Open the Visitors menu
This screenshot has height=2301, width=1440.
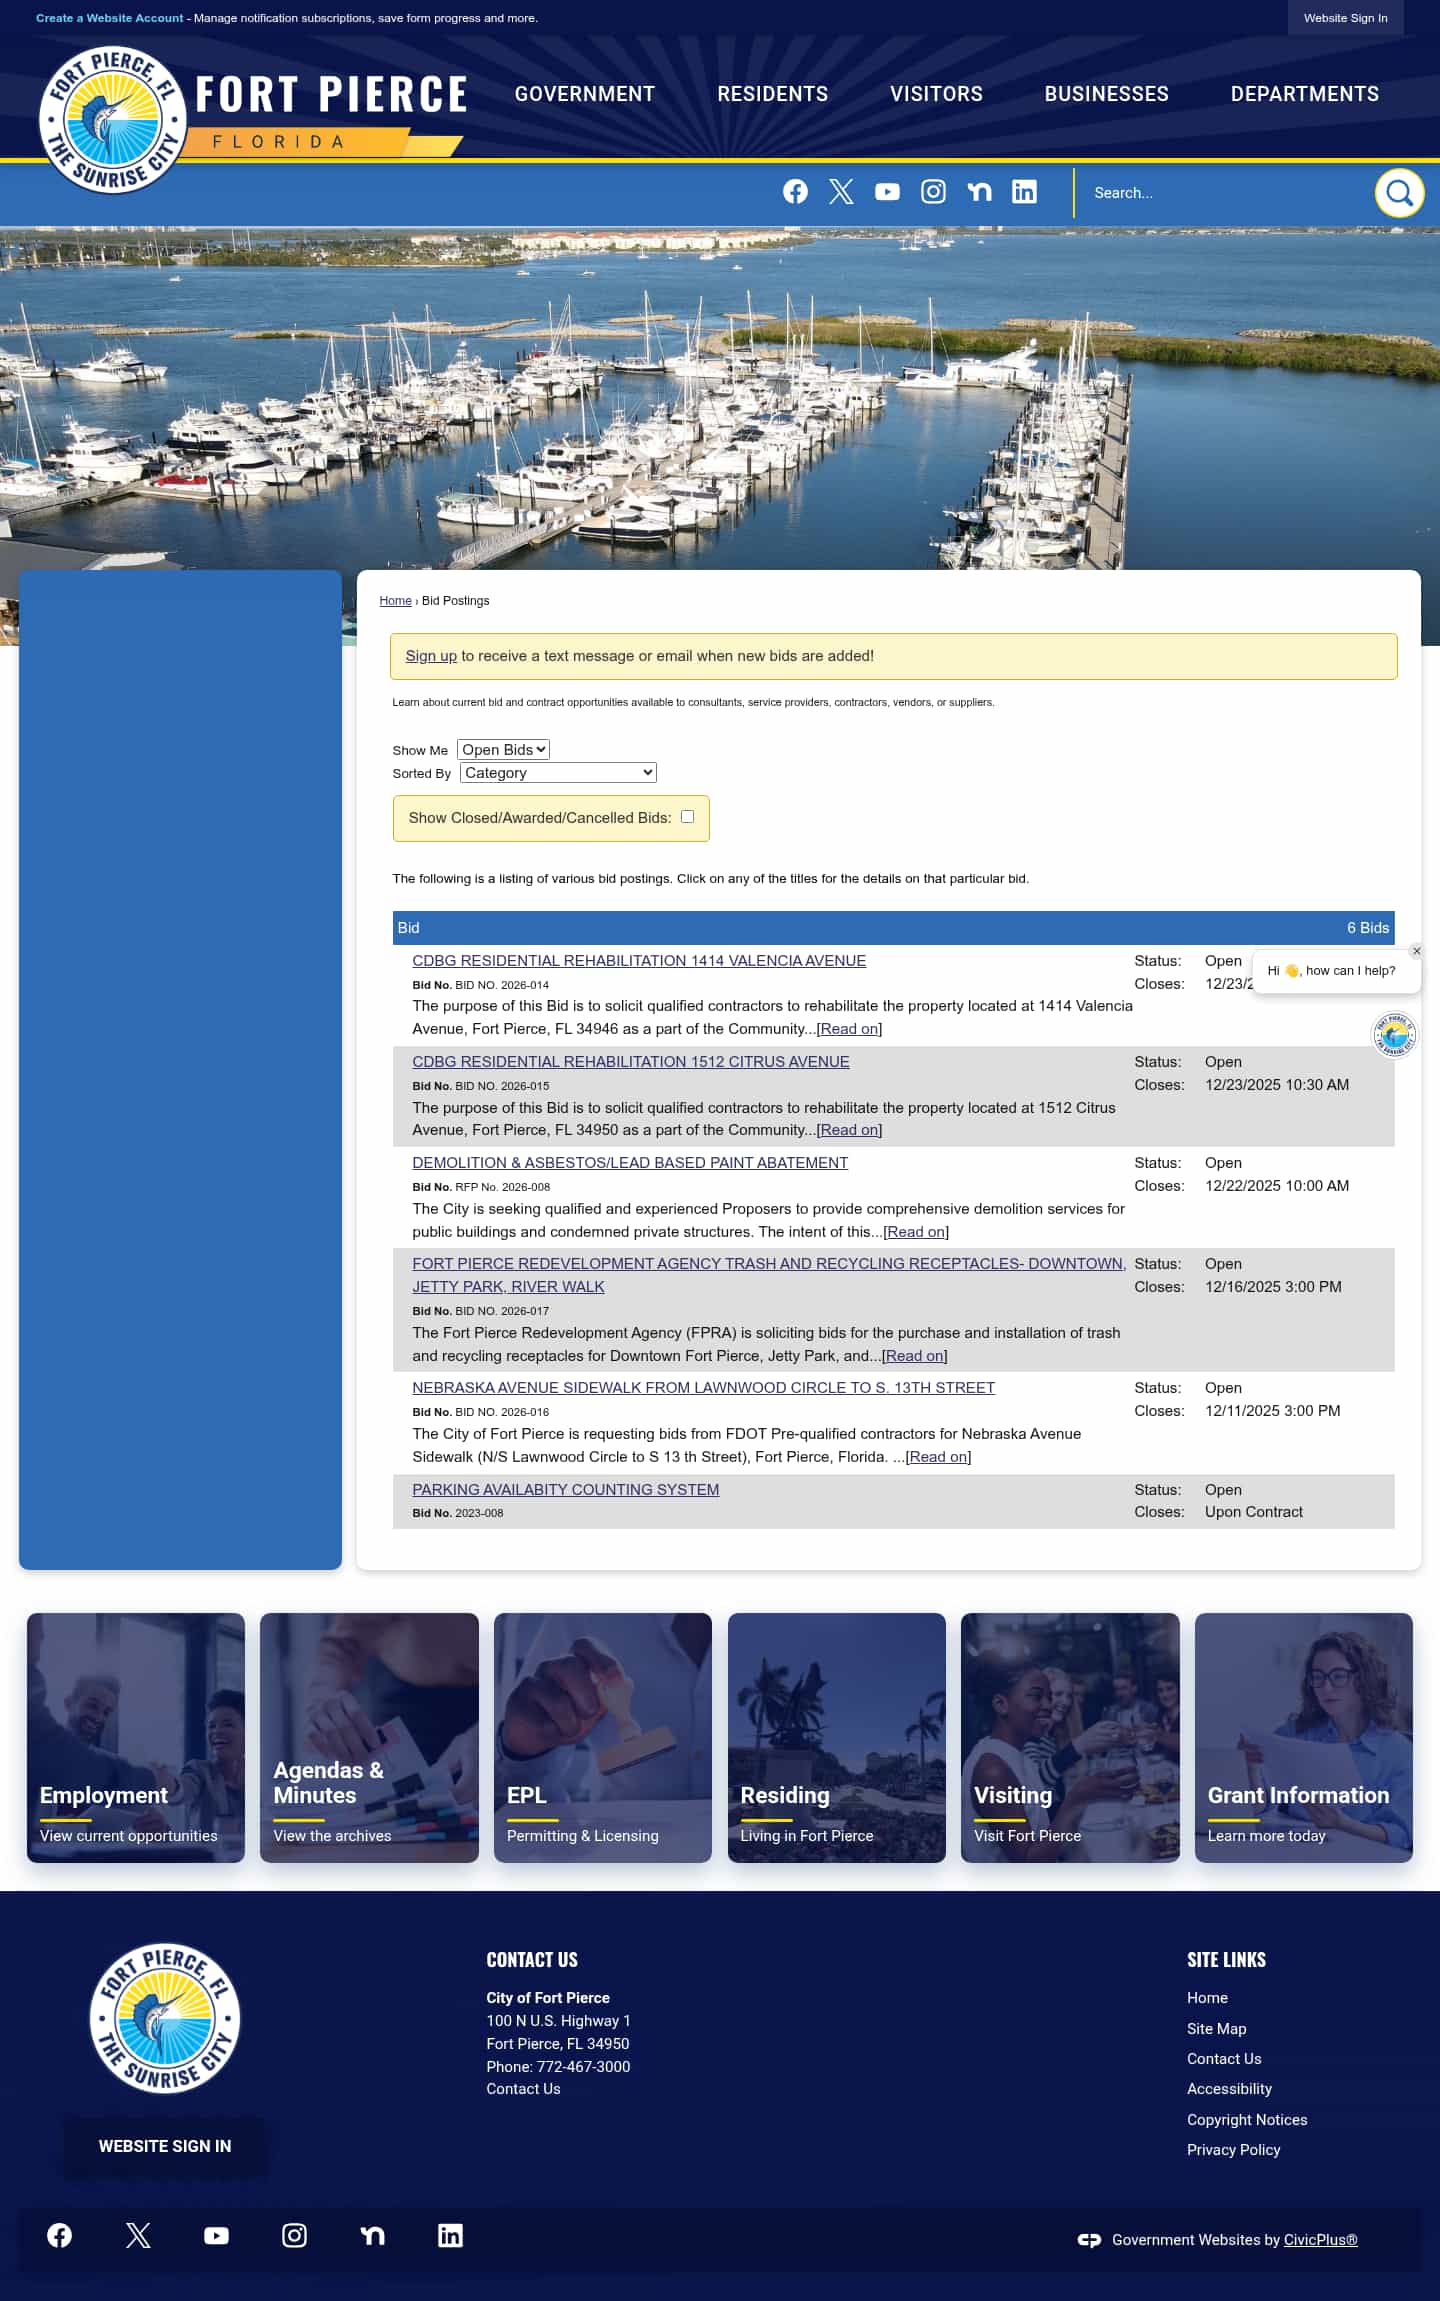pyautogui.click(x=936, y=94)
